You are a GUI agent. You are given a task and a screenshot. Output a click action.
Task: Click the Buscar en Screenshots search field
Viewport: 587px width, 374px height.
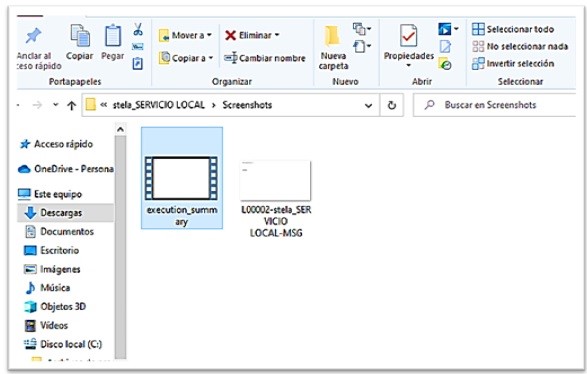click(x=495, y=105)
